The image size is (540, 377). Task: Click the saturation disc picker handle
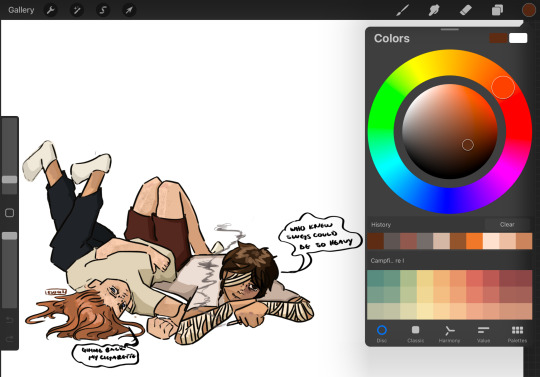[x=467, y=145]
